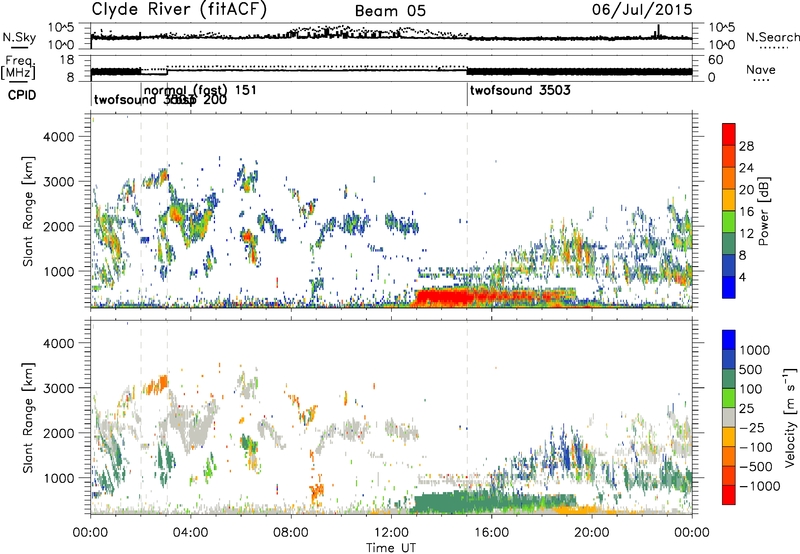Click the "normal (fast) 151" CPID label
This screenshot has width=800, height=554.
[200, 90]
